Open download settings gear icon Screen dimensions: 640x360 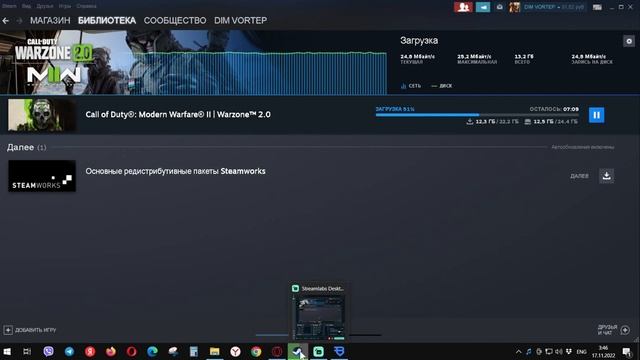(x=629, y=41)
